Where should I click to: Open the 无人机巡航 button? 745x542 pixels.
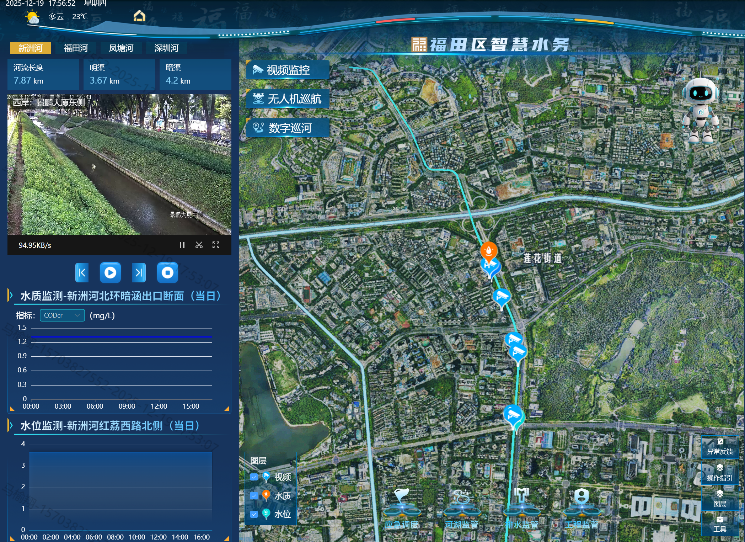(288, 99)
